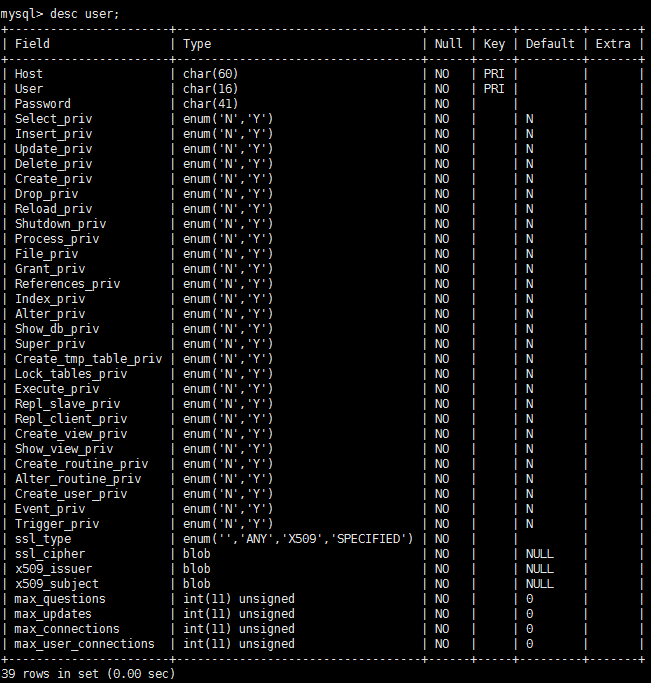
Task: Click the 'x509_issuer' field
Action: pos(54,569)
